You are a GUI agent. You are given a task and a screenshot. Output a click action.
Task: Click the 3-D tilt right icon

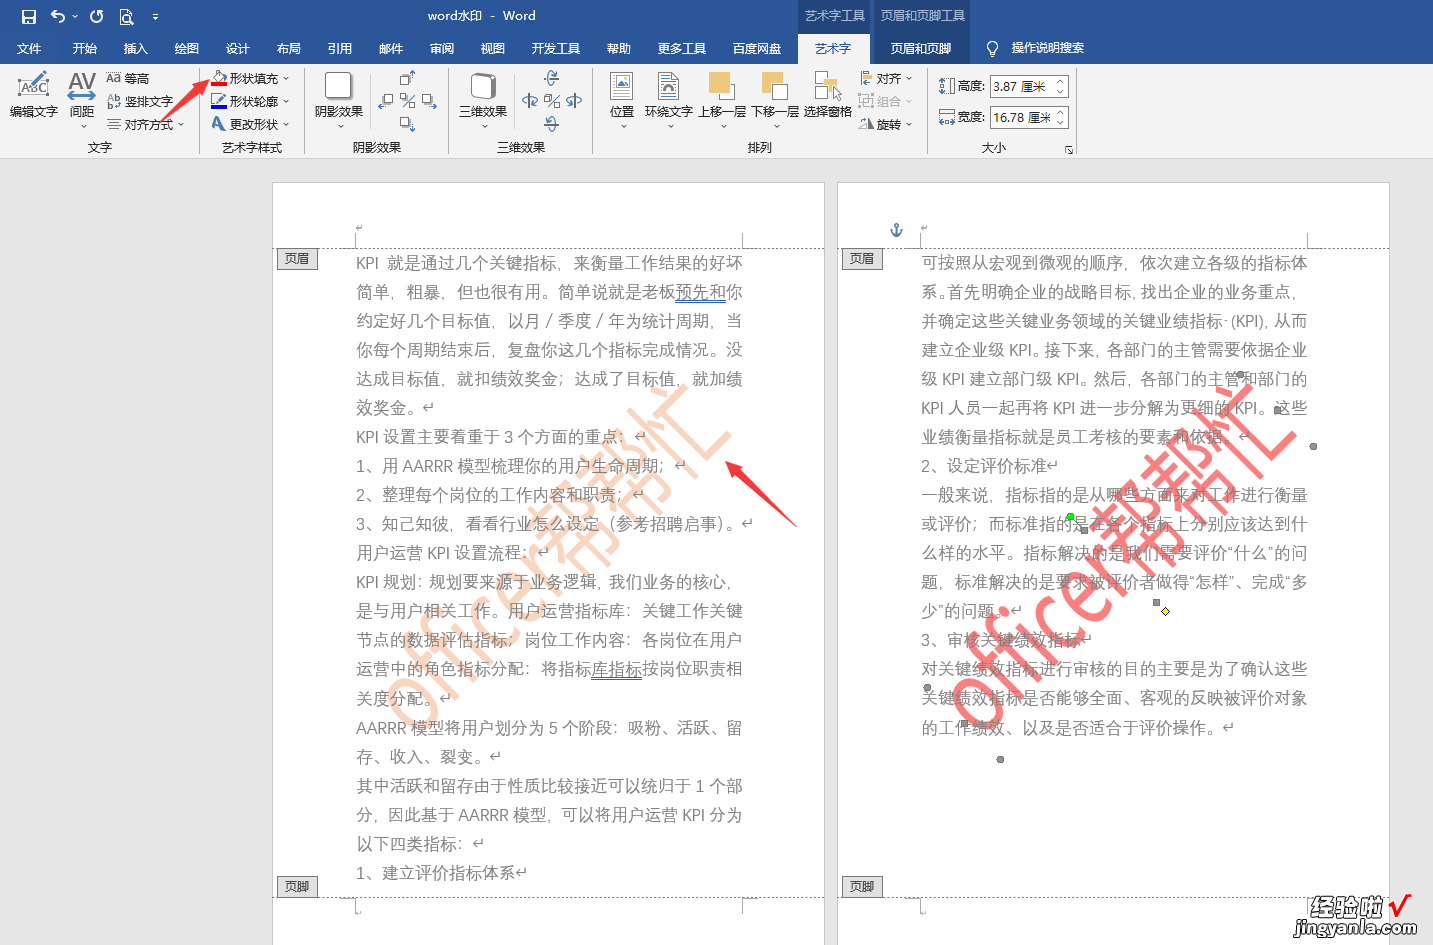[574, 101]
